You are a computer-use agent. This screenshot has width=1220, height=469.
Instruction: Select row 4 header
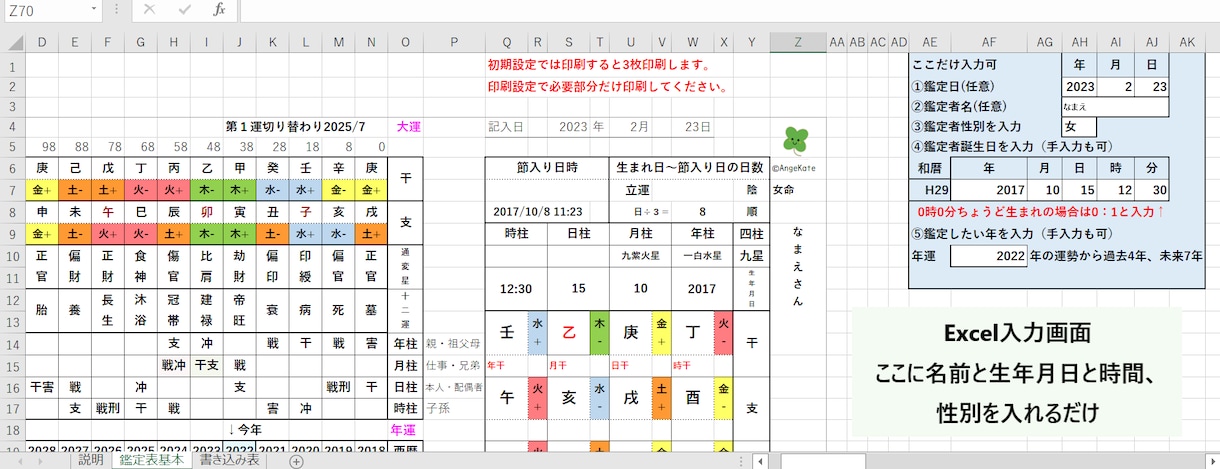(12, 127)
